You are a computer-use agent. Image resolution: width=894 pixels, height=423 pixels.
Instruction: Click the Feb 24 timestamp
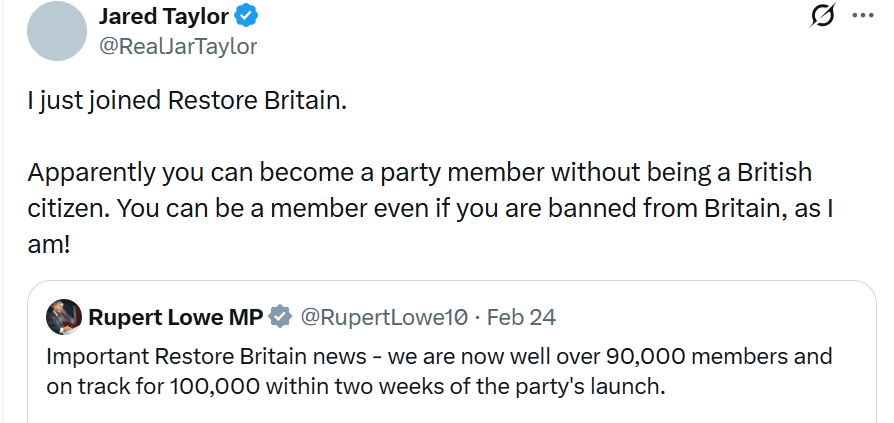point(521,318)
